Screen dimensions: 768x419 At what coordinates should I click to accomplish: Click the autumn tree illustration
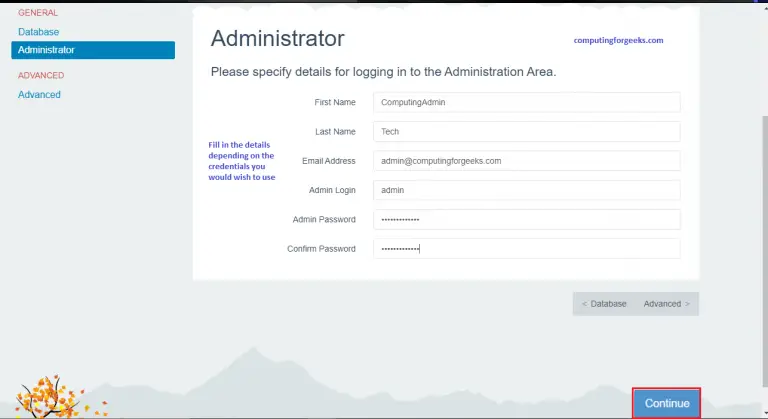[54, 397]
